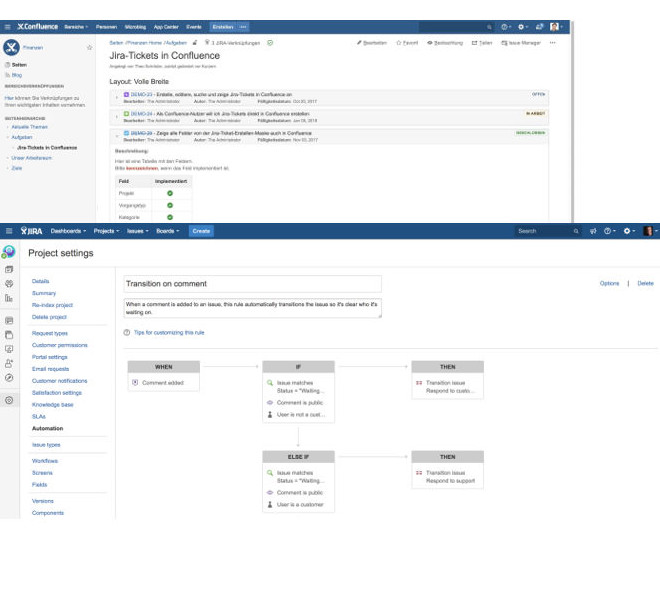This screenshot has width=660, height=603.
Task: Expand the DEMO-23 ticket row
Action: 117,98
